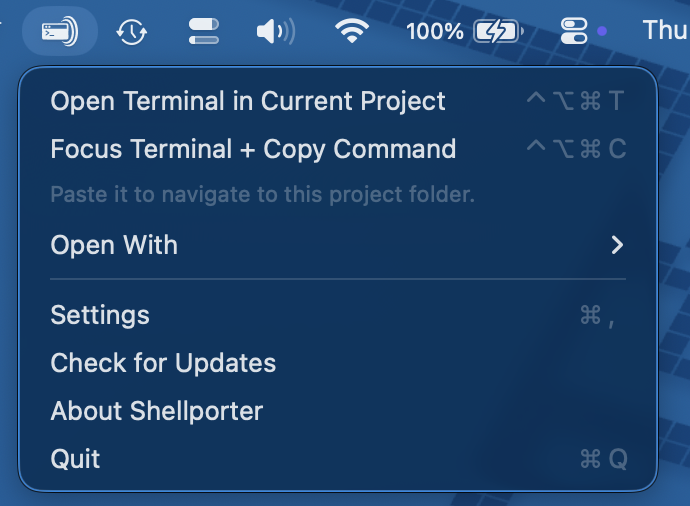Select Check for Updates
Image resolution: width=690 pixels, height=506 pixels.
pos(163,363)
